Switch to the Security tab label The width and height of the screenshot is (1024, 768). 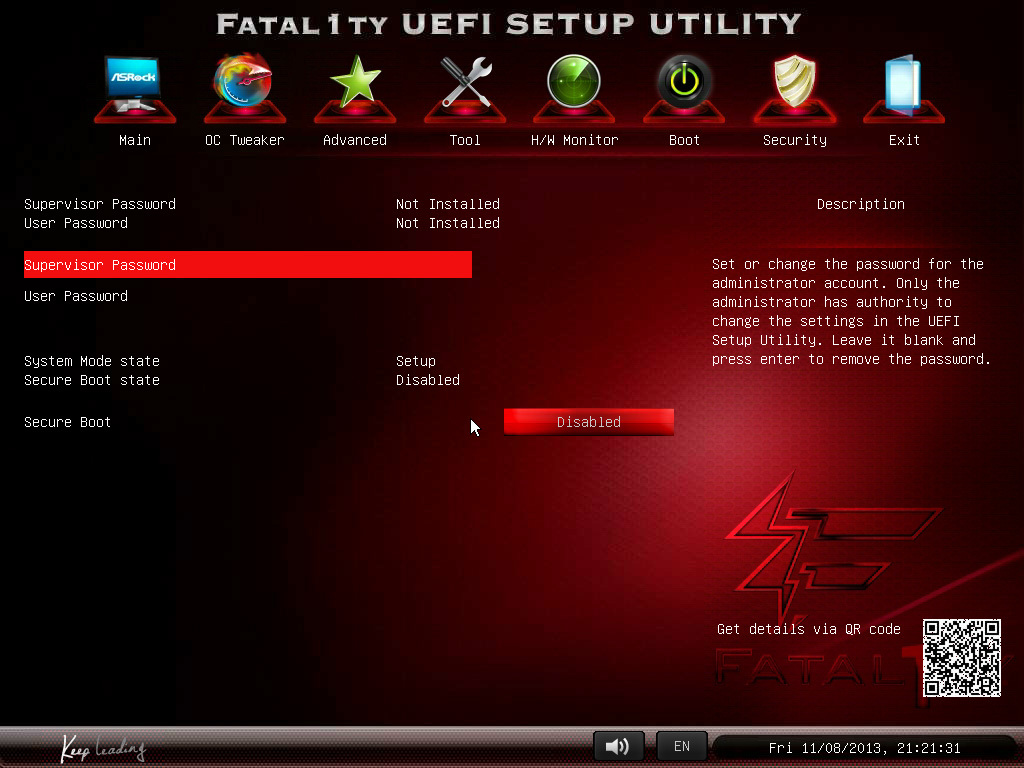795,140
